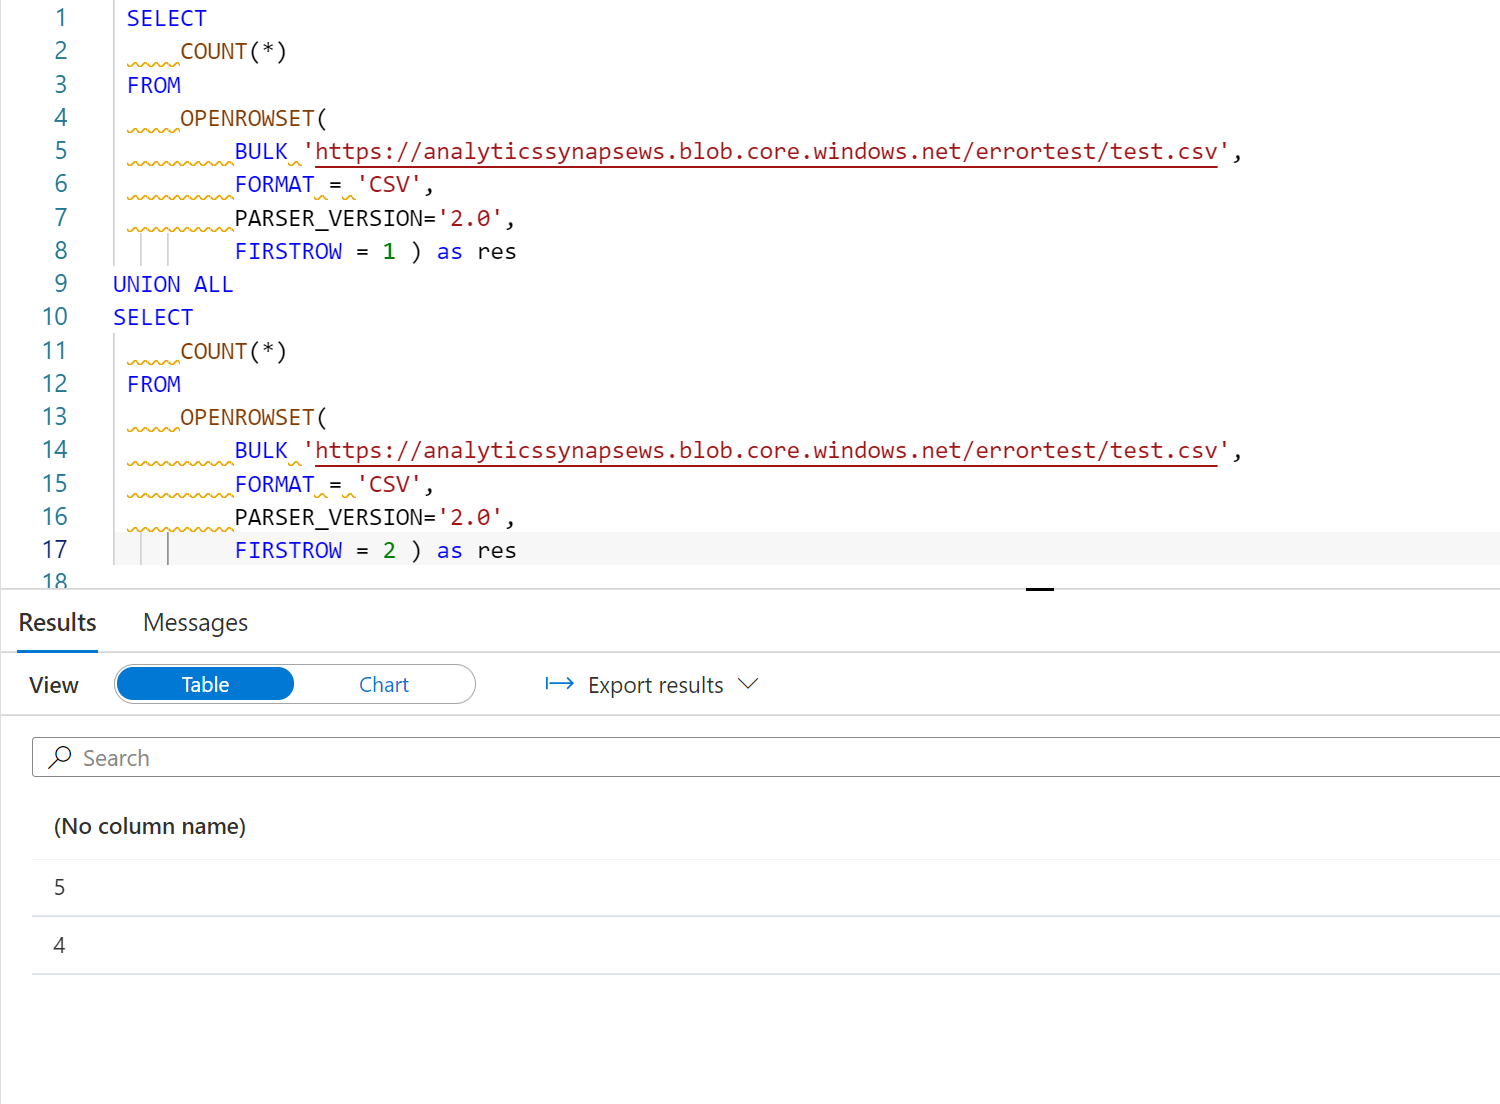Click the first SELECT keyword on line 1

click(167, 19)
